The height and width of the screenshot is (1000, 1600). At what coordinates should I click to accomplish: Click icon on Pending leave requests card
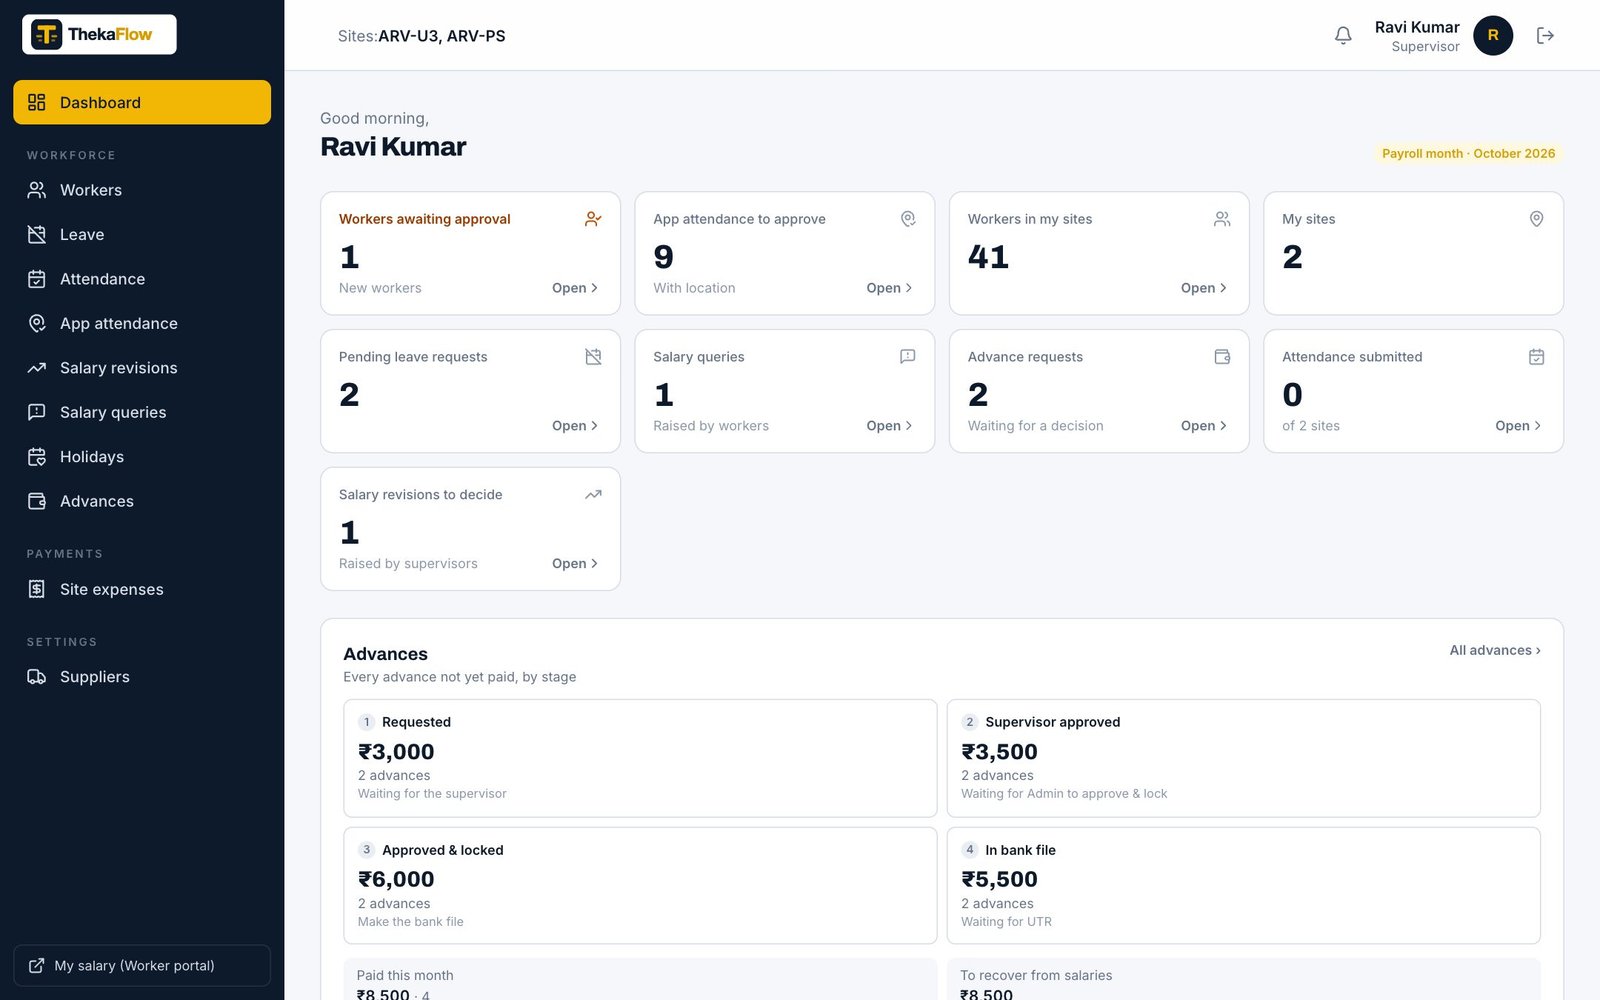pyautogui.click(x=593, y=357)
